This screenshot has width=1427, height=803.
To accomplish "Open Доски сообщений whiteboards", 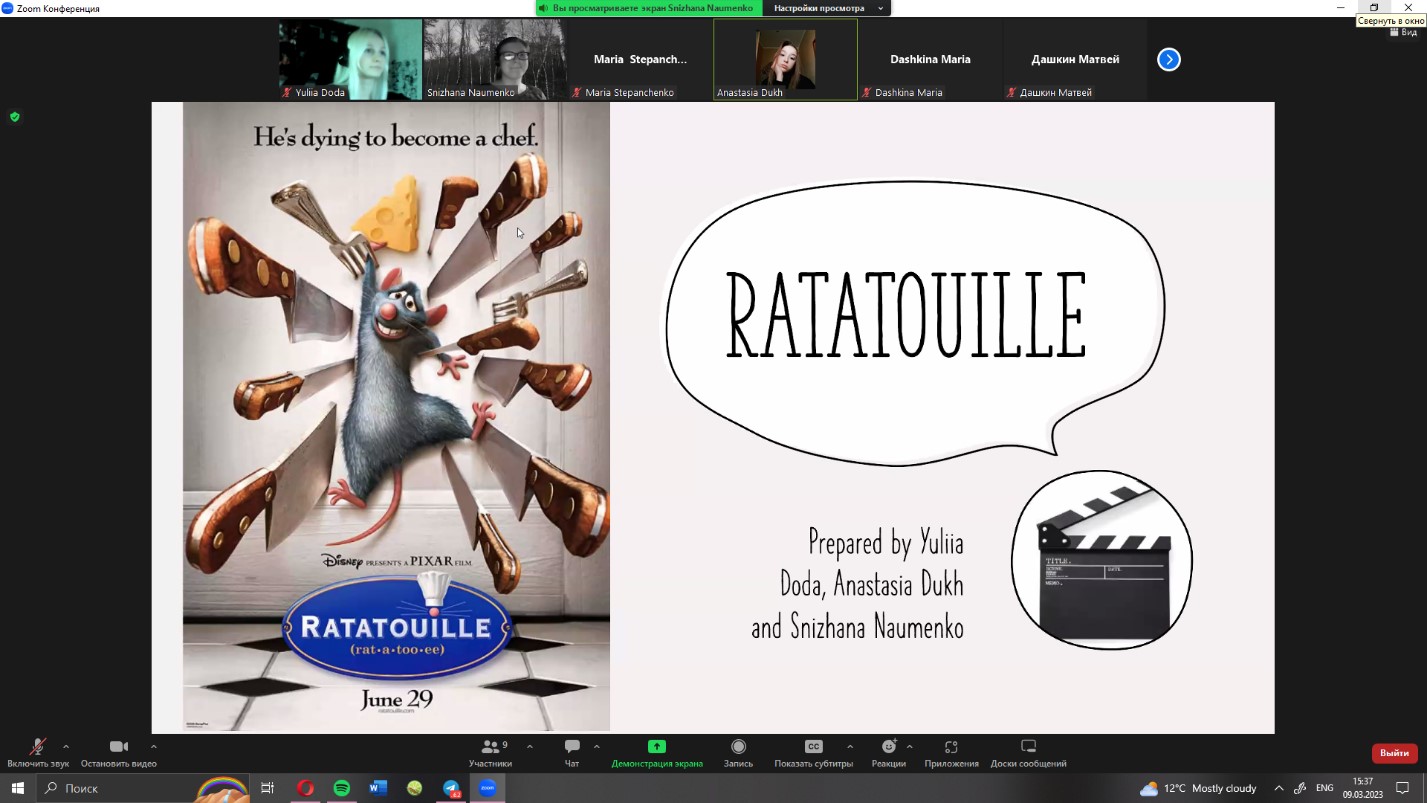I will (x=1028, y=747).
